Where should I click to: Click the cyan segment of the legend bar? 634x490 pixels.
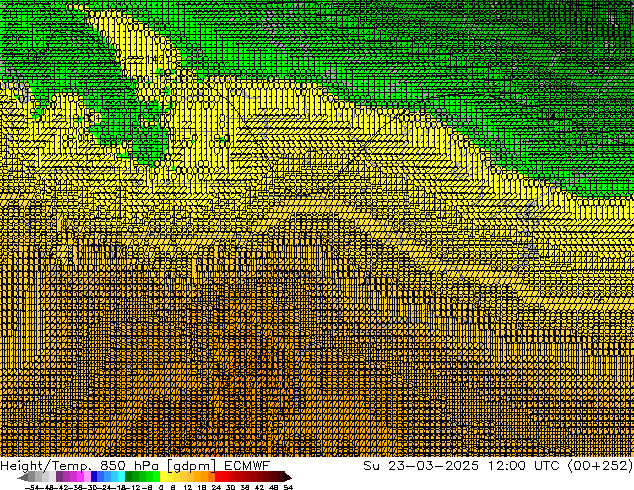pos(116,477)
